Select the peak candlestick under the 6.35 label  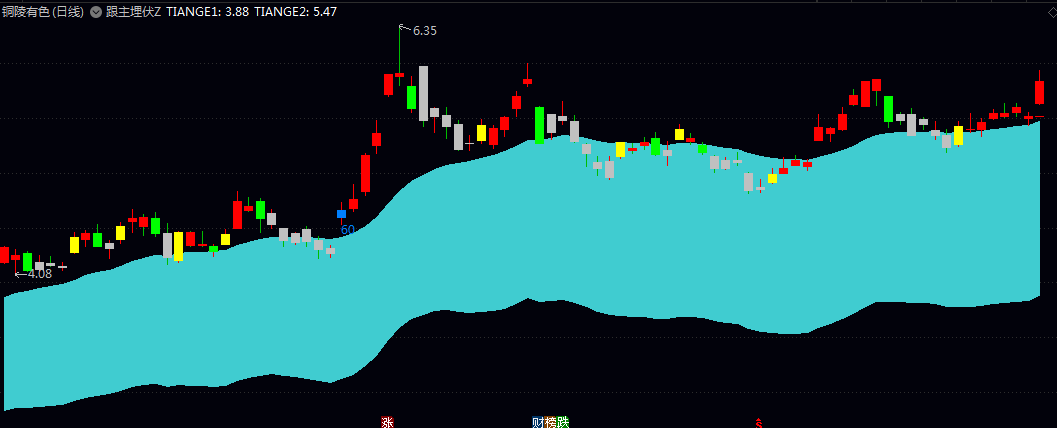[x=399, y=55]
